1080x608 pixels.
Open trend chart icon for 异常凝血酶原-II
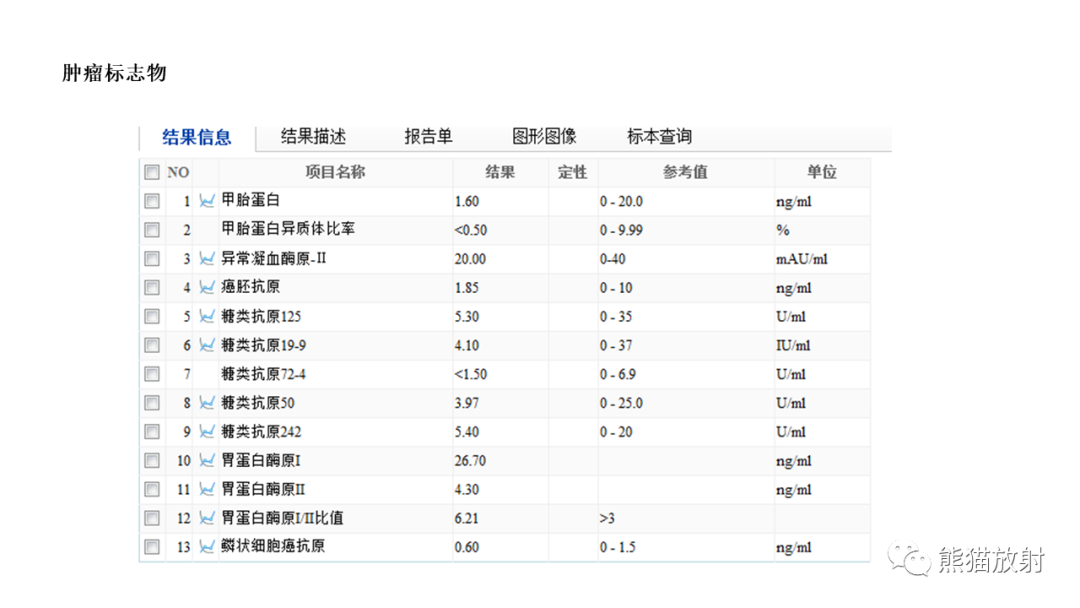(x=207, y=259)
